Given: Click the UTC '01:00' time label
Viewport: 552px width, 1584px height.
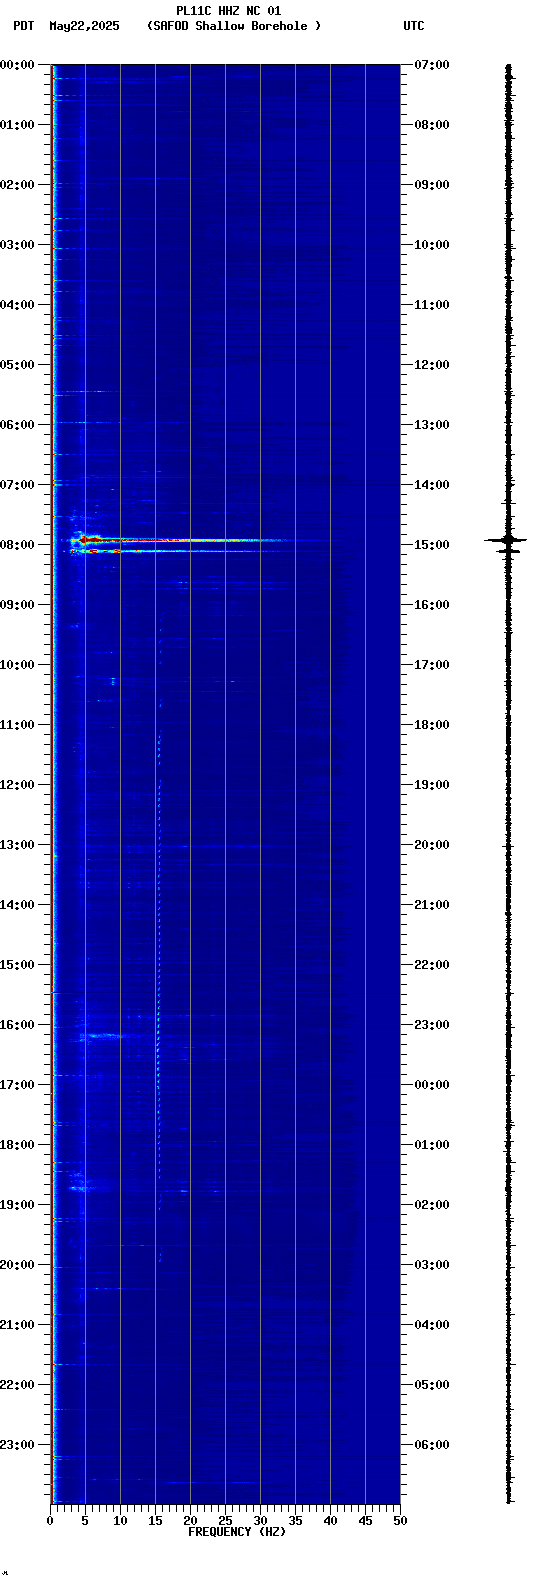Looking at the screenshot, I should point(432,1145).
